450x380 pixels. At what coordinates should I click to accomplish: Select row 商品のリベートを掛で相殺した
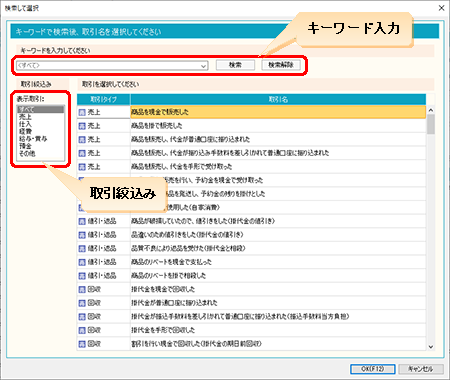tap(252, 276)
